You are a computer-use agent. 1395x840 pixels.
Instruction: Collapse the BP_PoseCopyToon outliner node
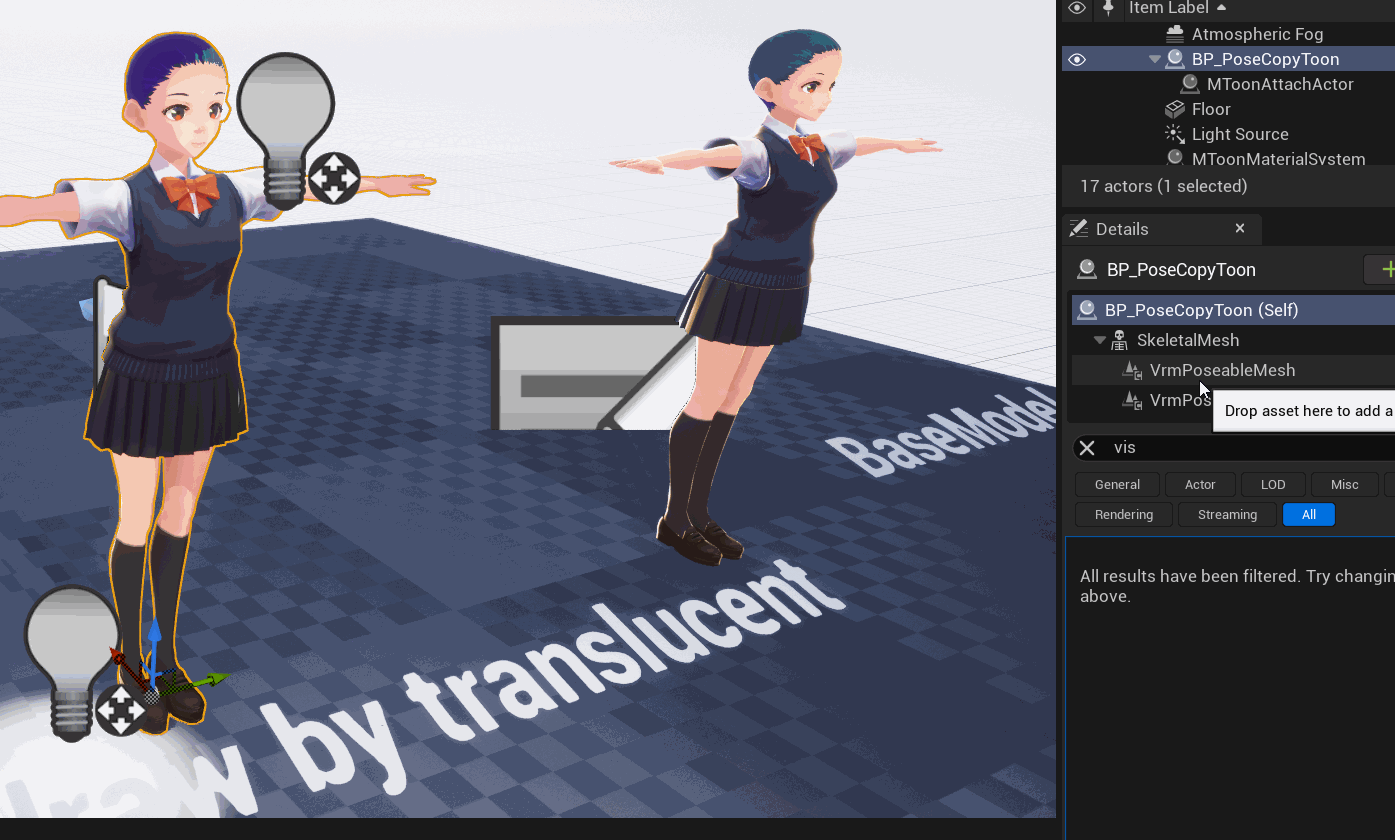[x=1155, y=59]
